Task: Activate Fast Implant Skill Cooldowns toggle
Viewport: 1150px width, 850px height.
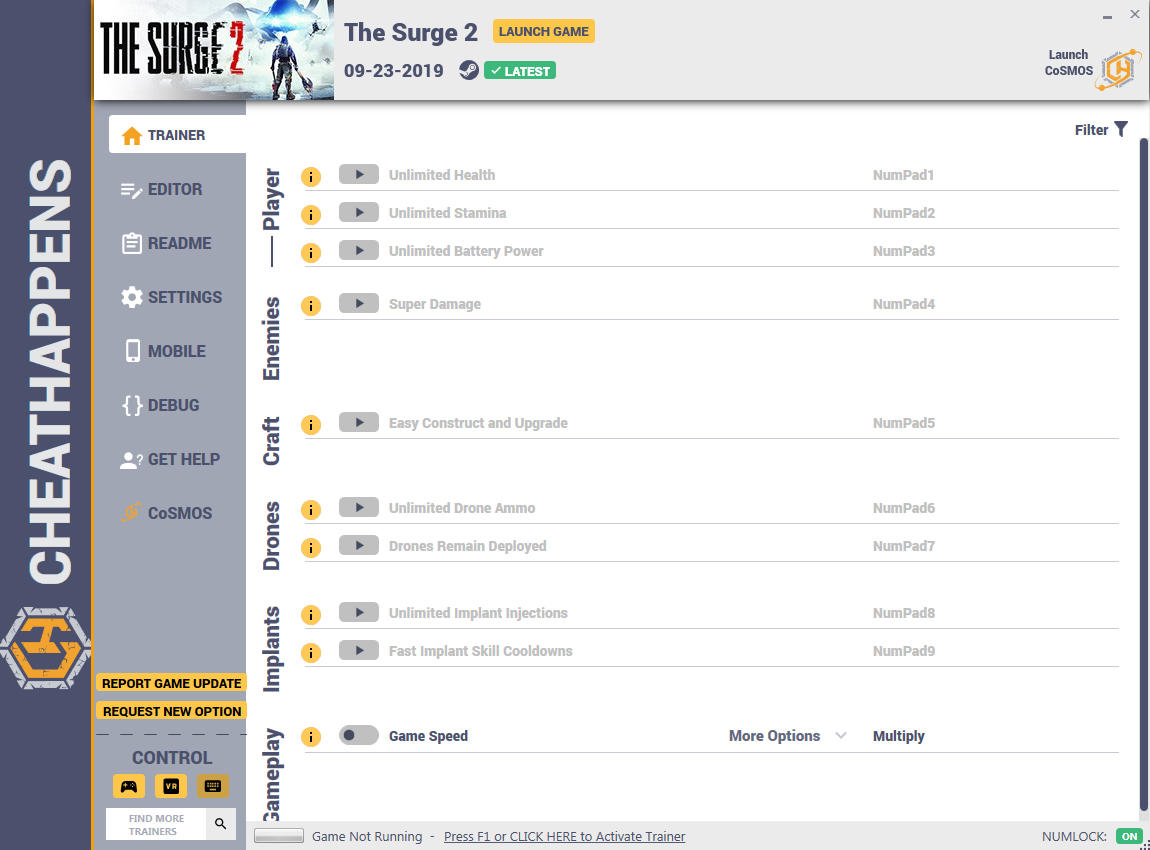Action: tap(359, 651)
